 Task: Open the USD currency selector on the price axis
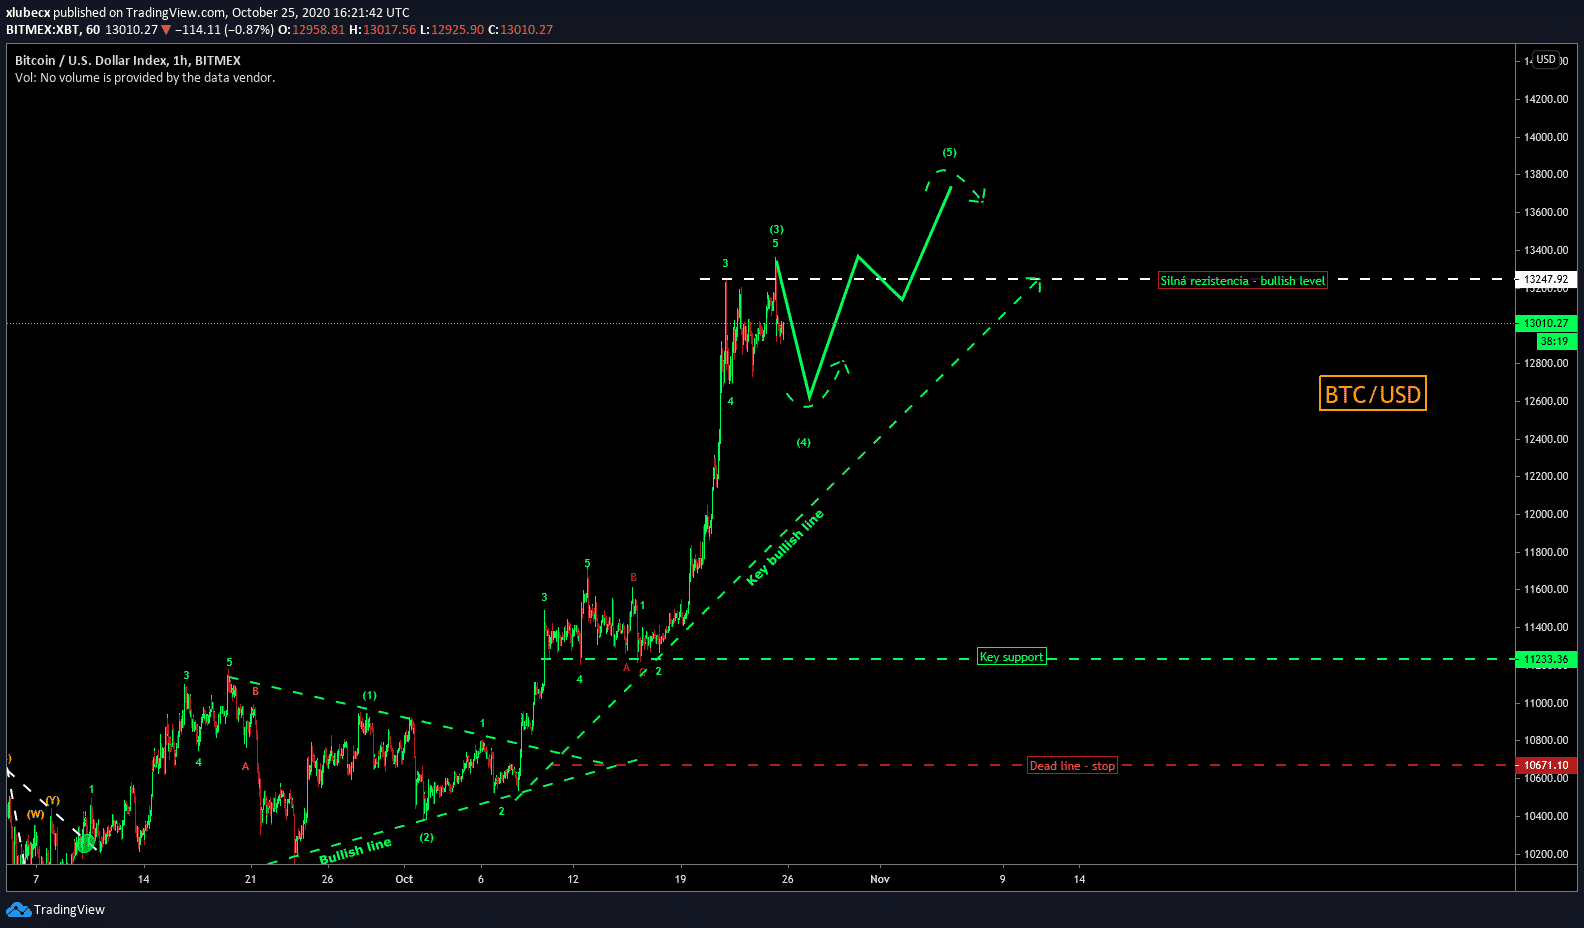[1546, 60]
